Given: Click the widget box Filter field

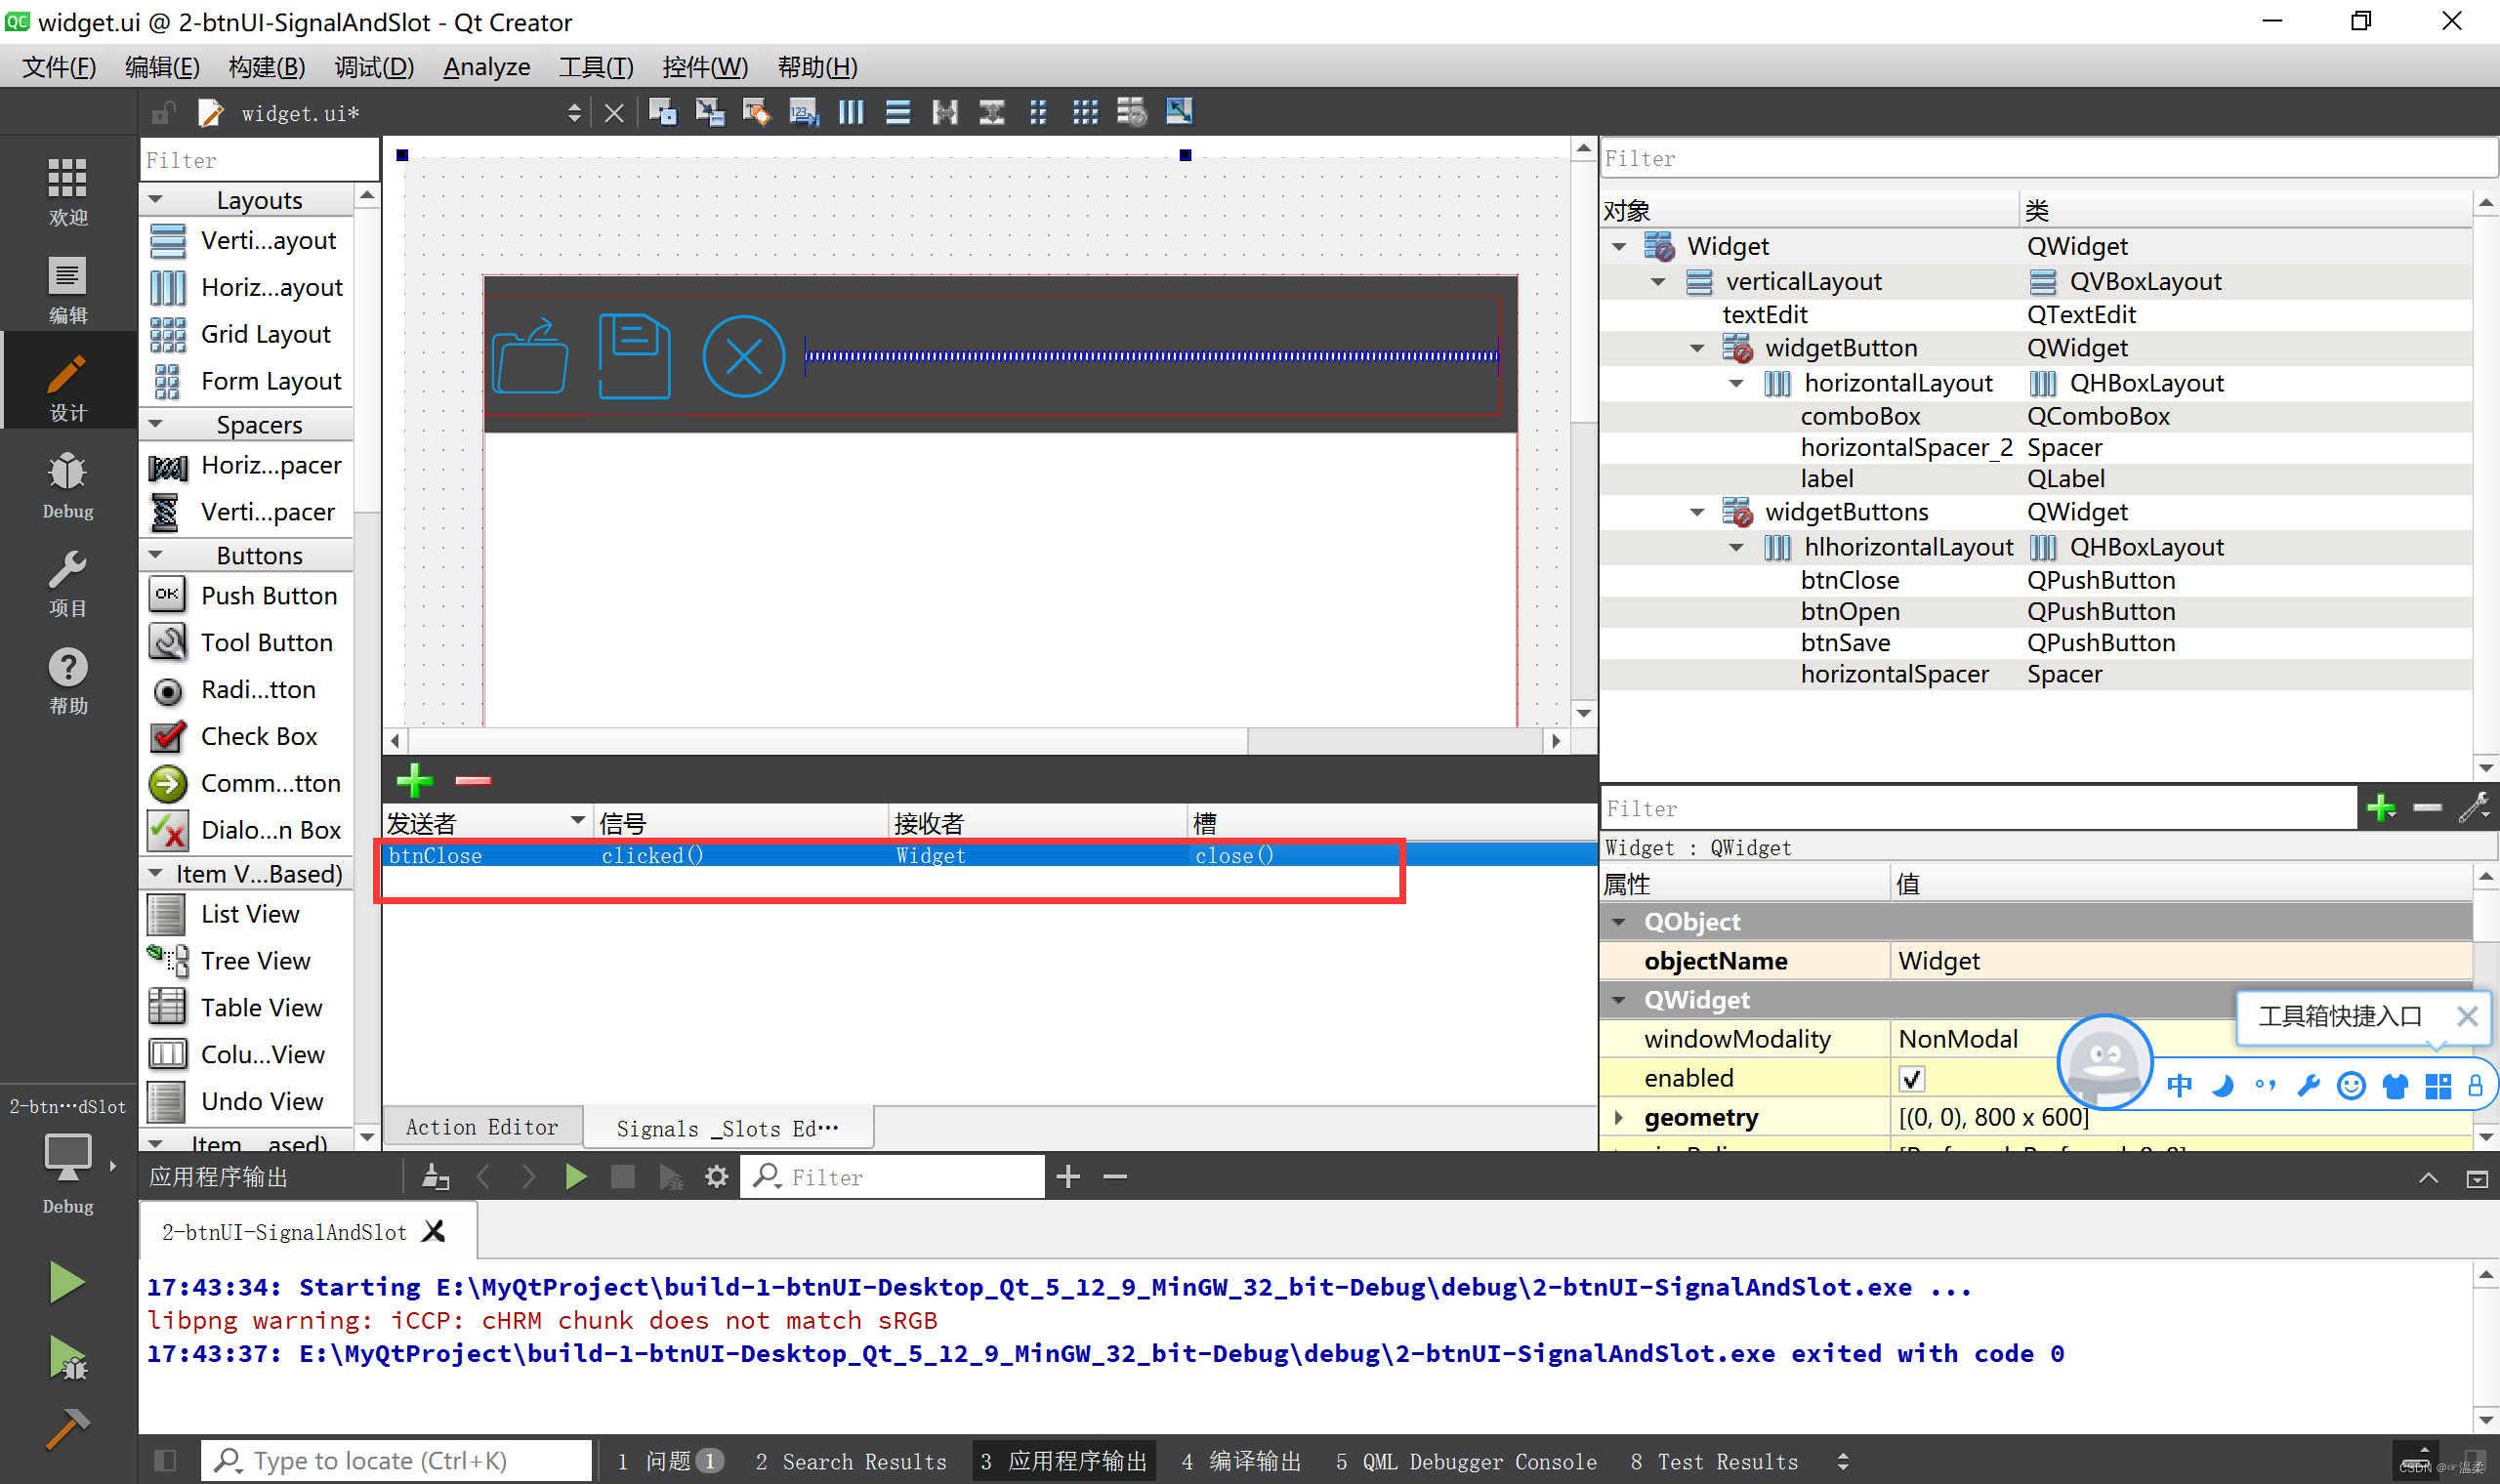Looking at the screenshot, I should 259,160.
